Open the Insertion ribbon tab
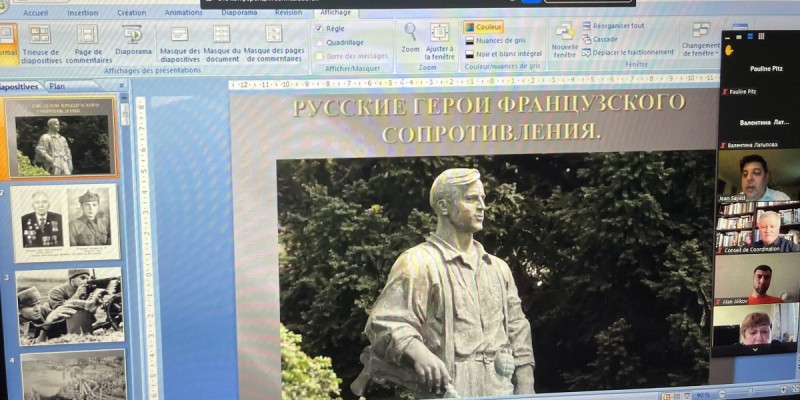Screen dimensions: 800x400 (82, 13)
